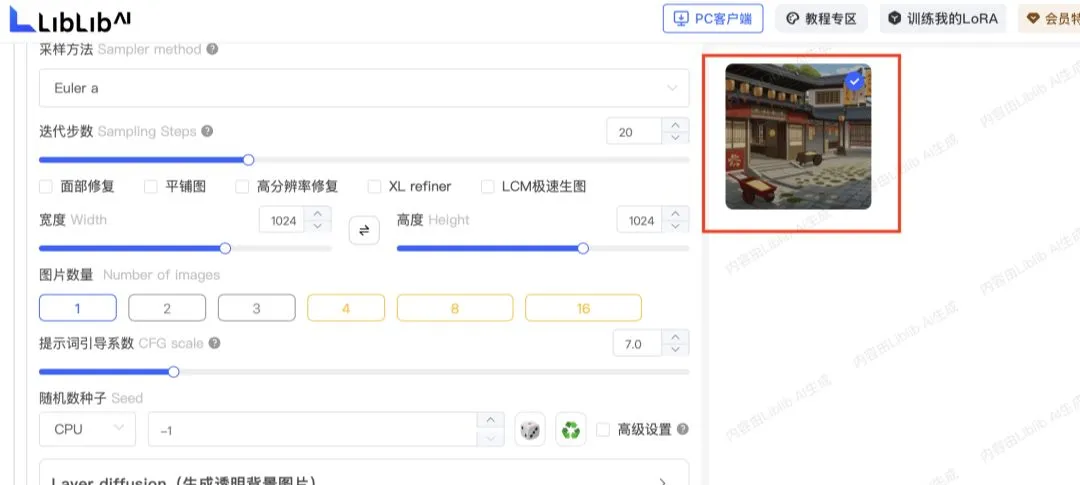Open help for Sampler method

click(213, 50)
